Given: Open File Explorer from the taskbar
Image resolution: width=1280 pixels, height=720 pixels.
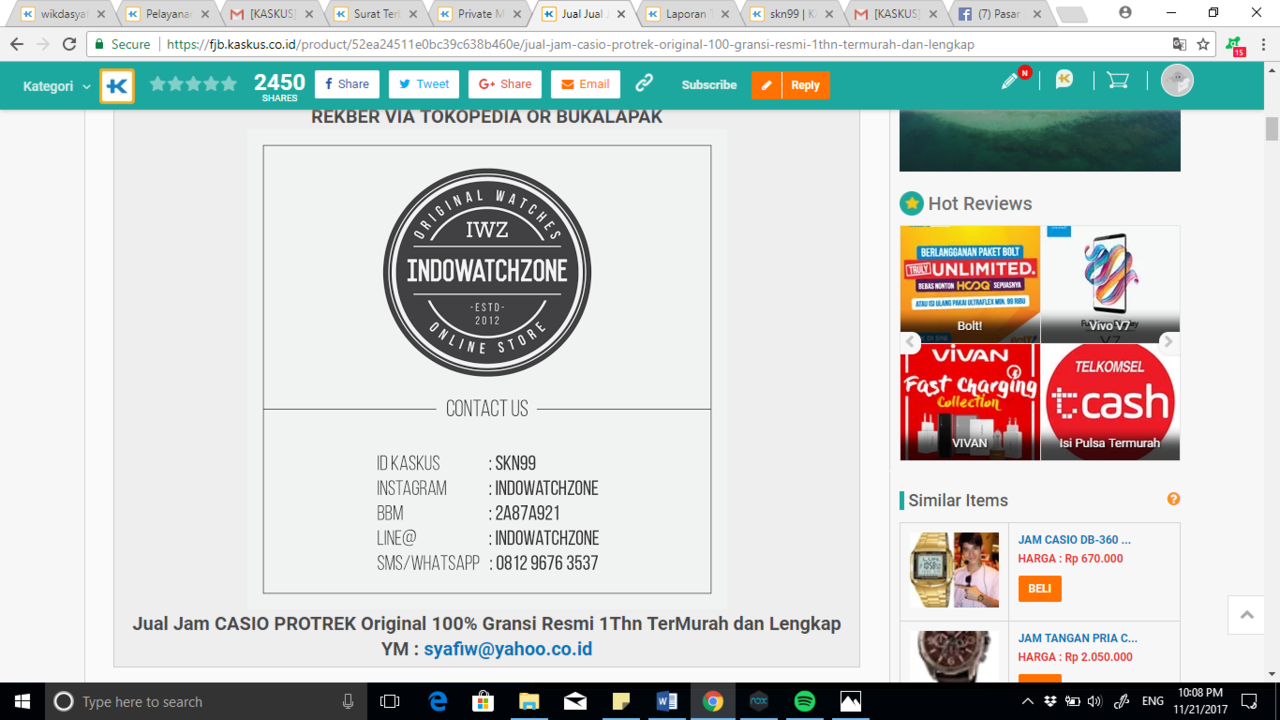Looking at the screenshot, I should click(x=529, y=701).
